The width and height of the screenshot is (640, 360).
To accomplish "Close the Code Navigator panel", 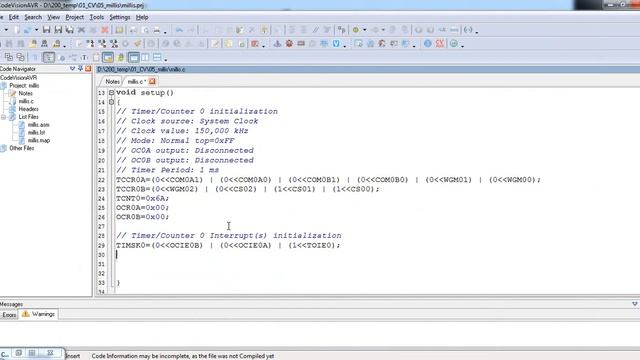I will [x=88, y=69].
